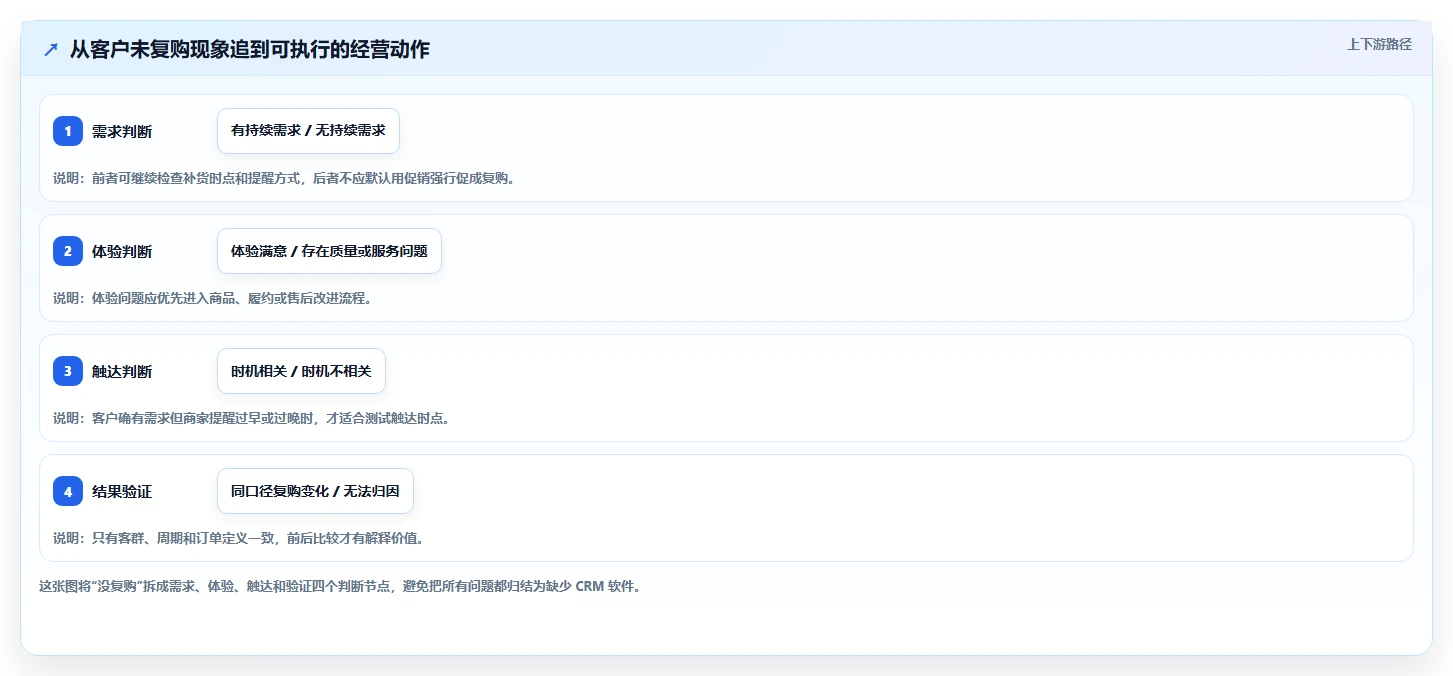This screenshot has width=1453, height=676.
Task: Click the note starting 说明：前者可继续检查补货时点
Action: (x=284, y=178)
